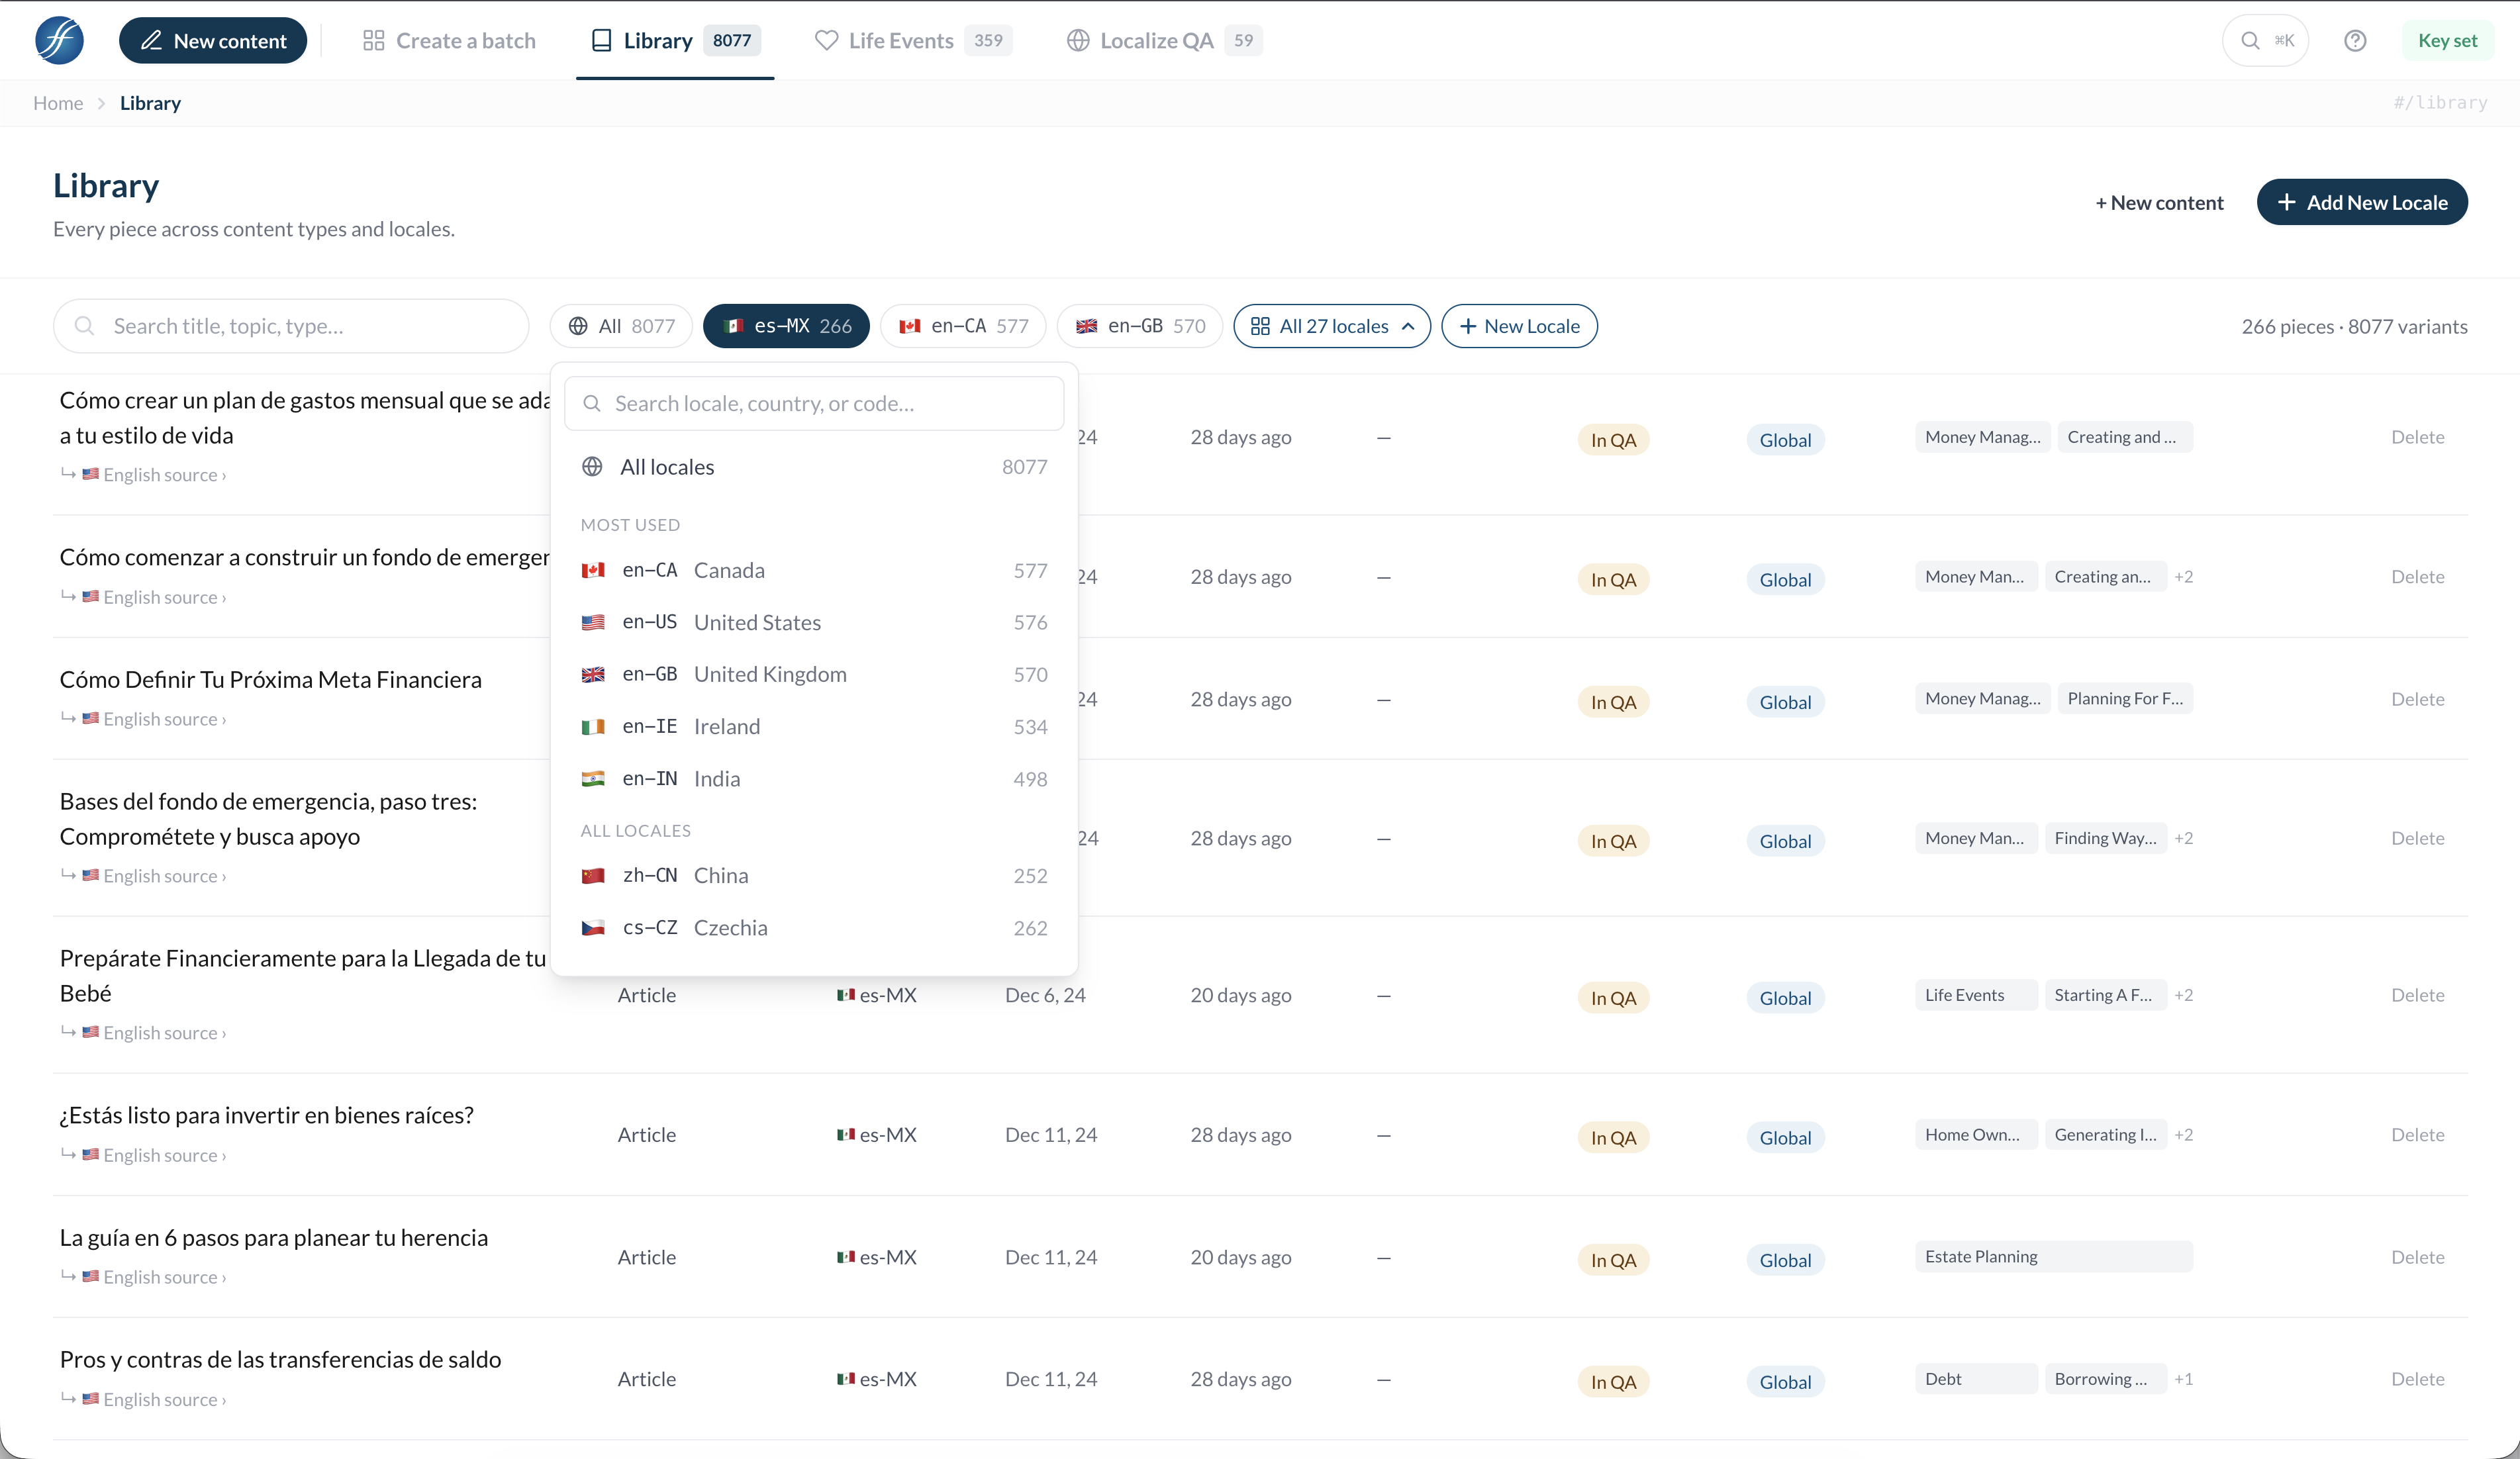Viewport: 2520px width, 1459px height.
Task: Select cs-CZ Czechia locale
Action: coord(814,927)
